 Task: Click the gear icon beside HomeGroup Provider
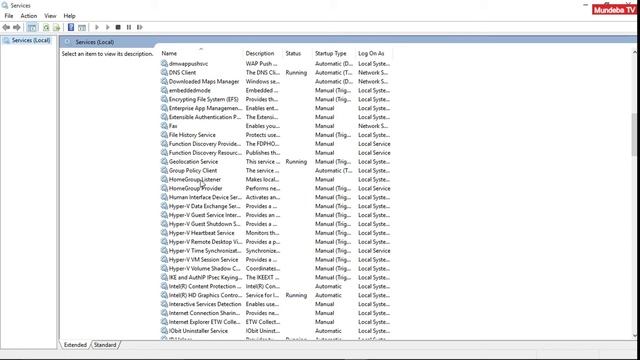tap(164, 188)
